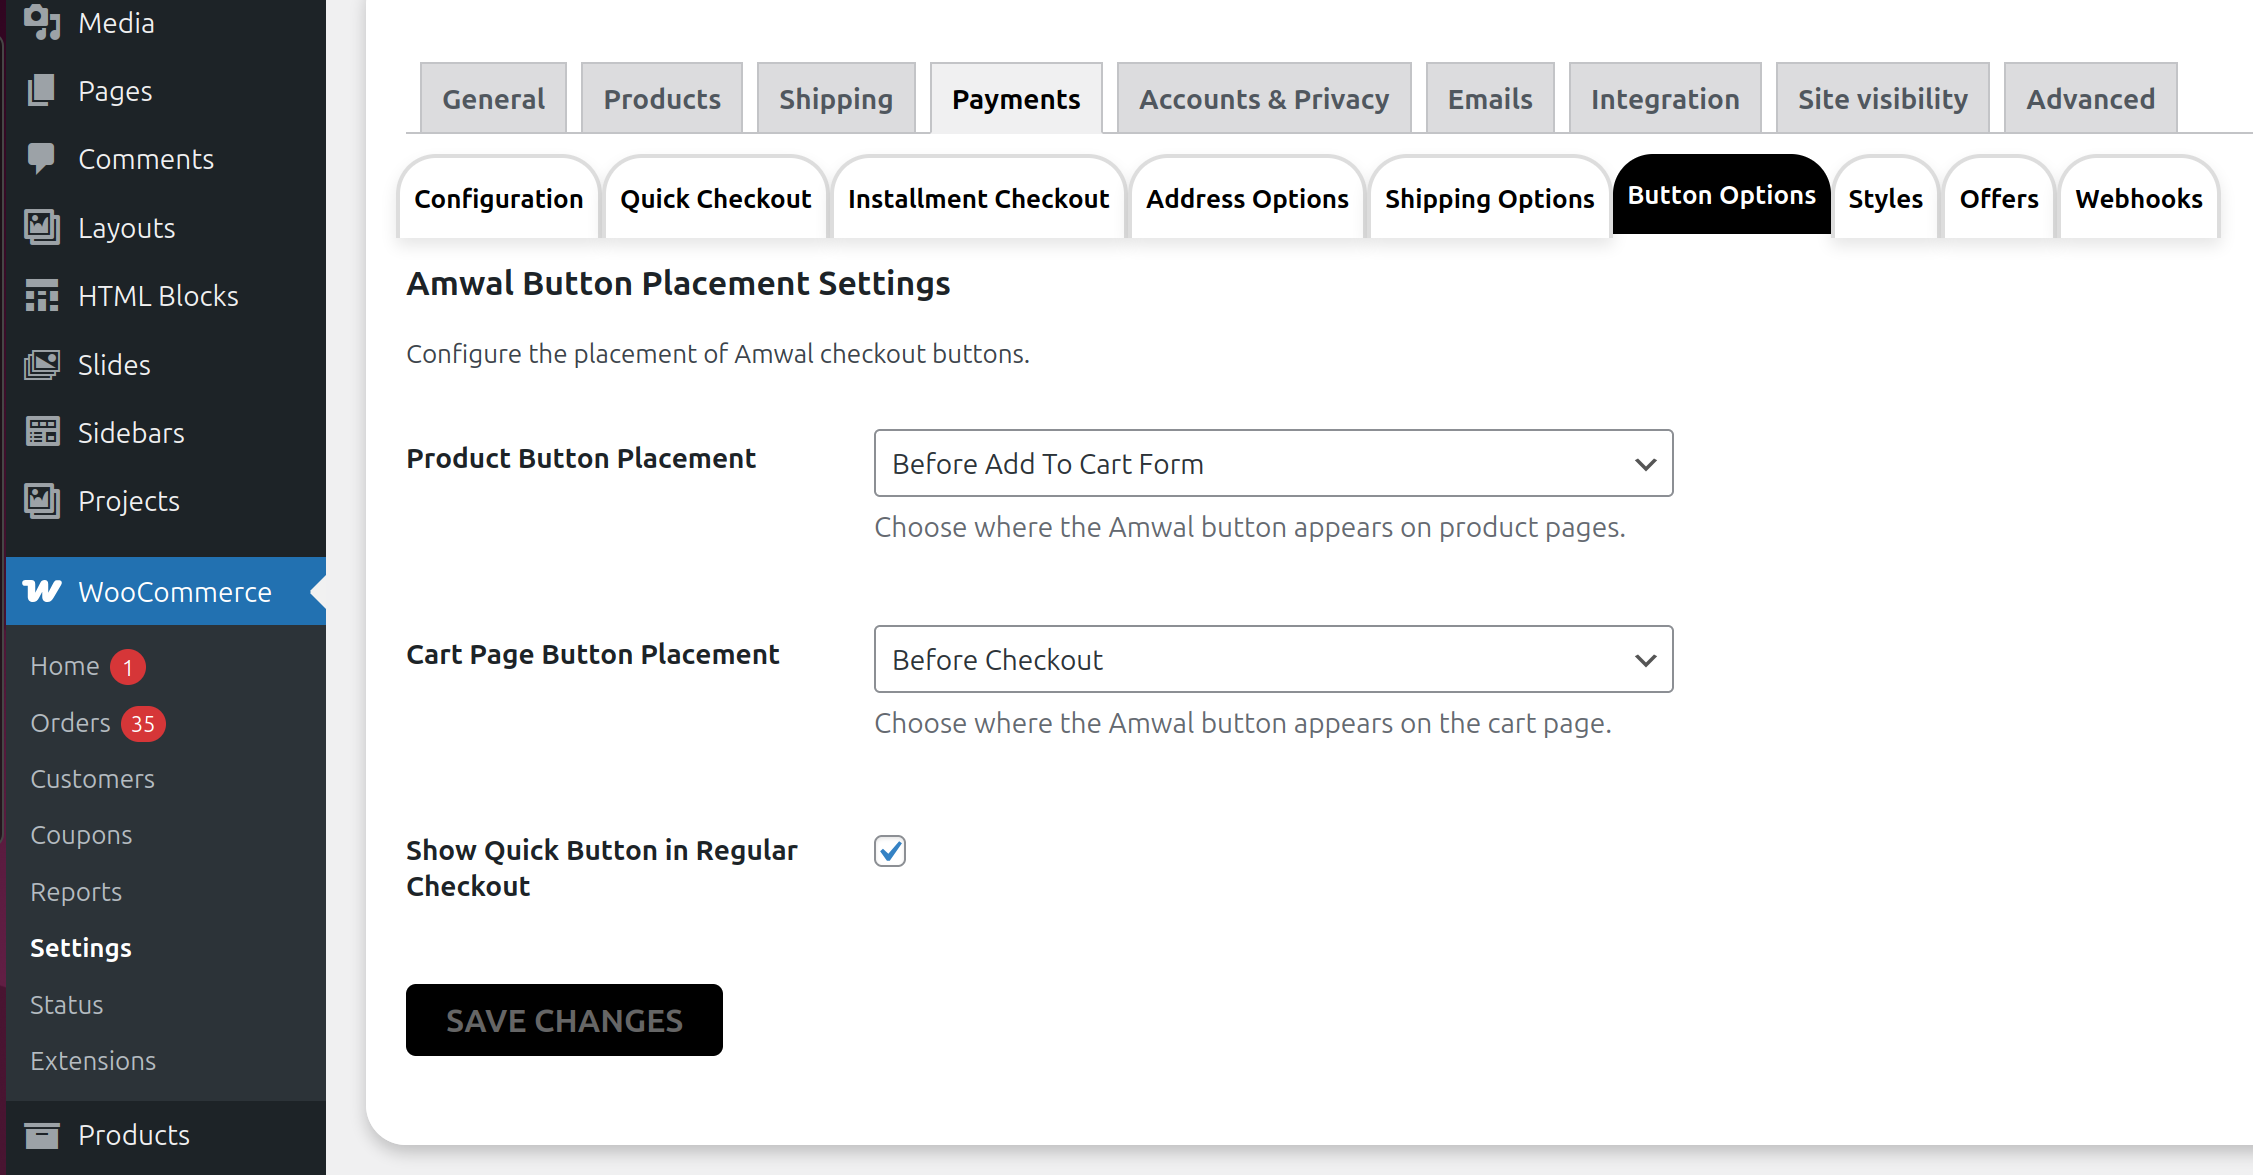Click the Save Changes button
Viewport: 2253px width, 1175px height.
coord(564,1020)
